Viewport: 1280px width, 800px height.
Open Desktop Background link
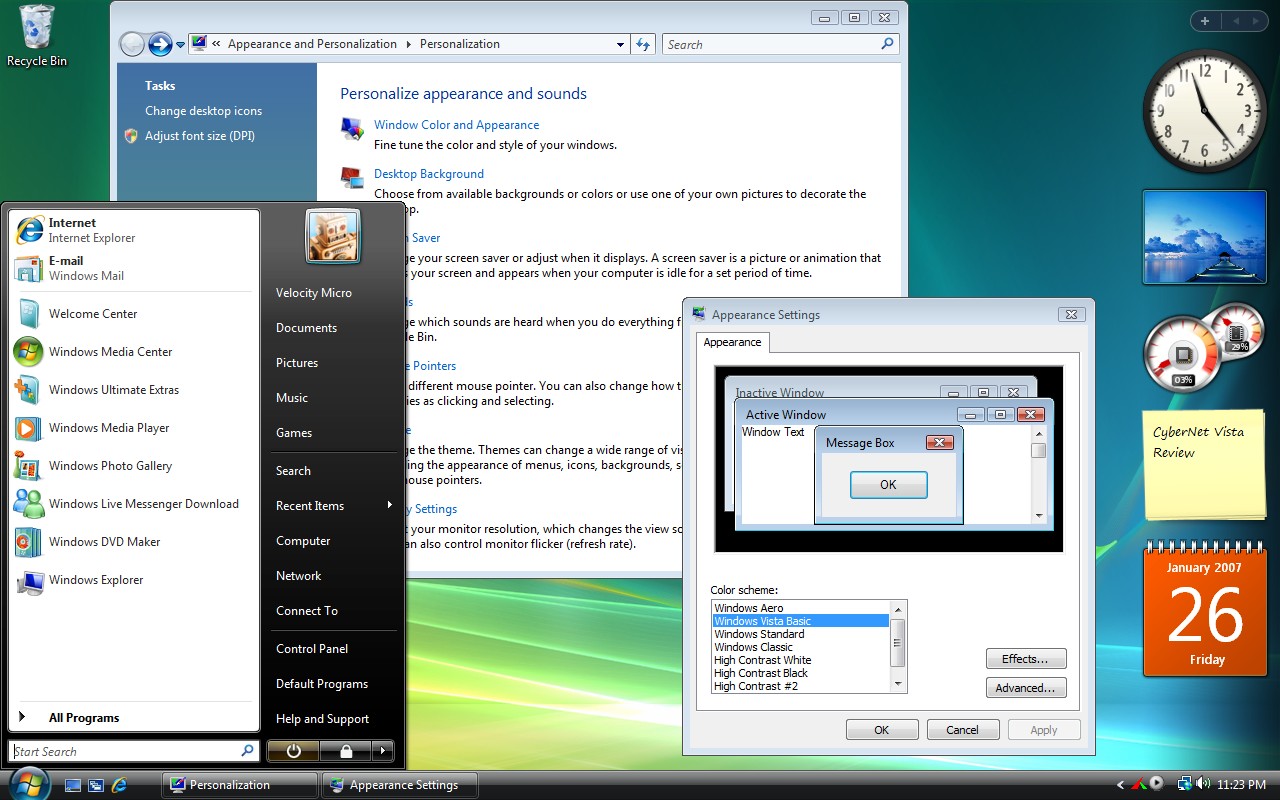tap(429, 174)
